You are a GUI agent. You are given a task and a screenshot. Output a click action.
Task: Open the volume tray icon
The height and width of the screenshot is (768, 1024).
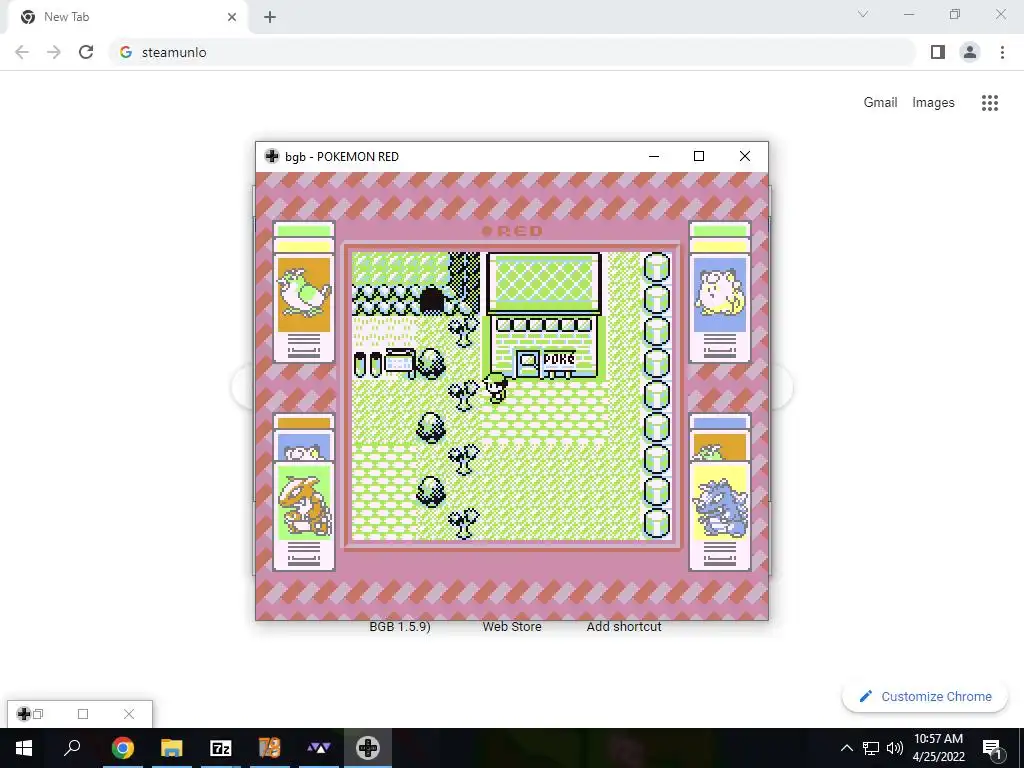(x=895, y=748)
